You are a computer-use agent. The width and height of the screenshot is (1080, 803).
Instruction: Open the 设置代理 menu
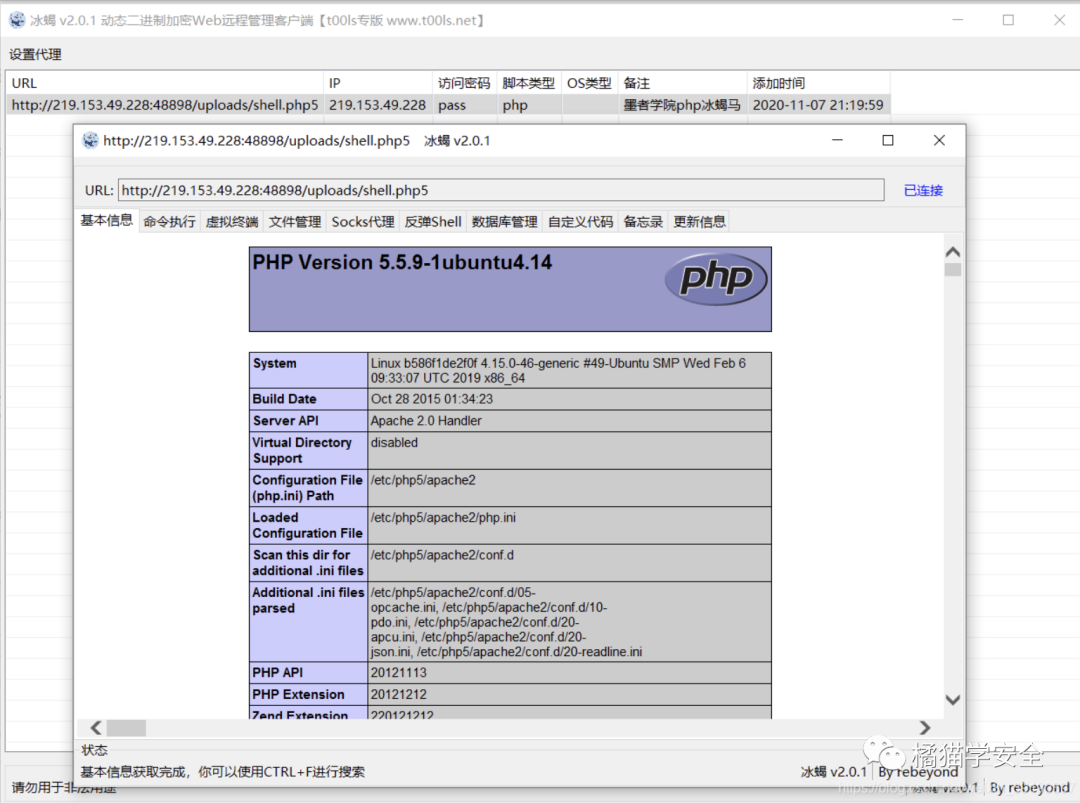point(35,54)
